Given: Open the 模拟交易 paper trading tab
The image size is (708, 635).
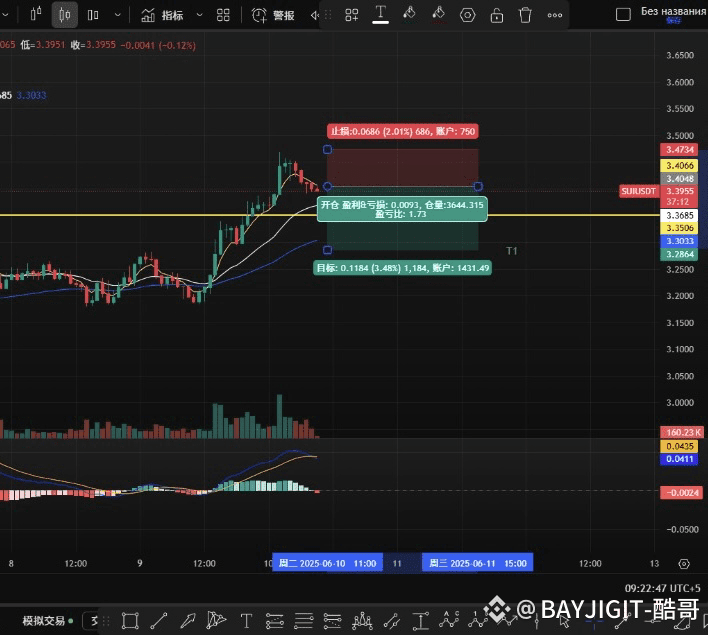Looking at the screenshot, I should [x=48, y=621].
